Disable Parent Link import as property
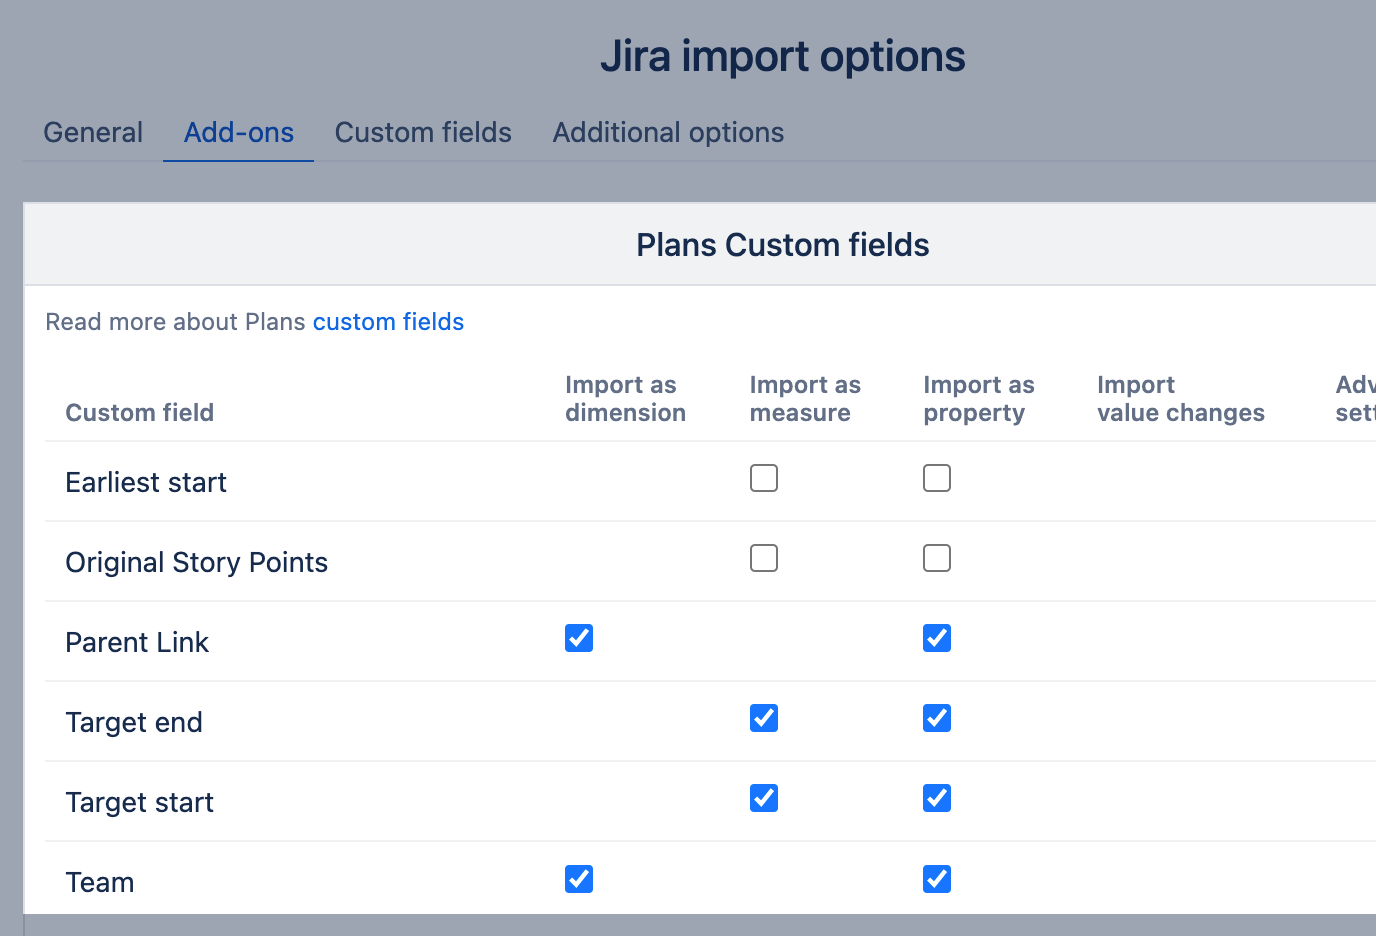Screen dimensions: 1376x936 click(937, 639)
